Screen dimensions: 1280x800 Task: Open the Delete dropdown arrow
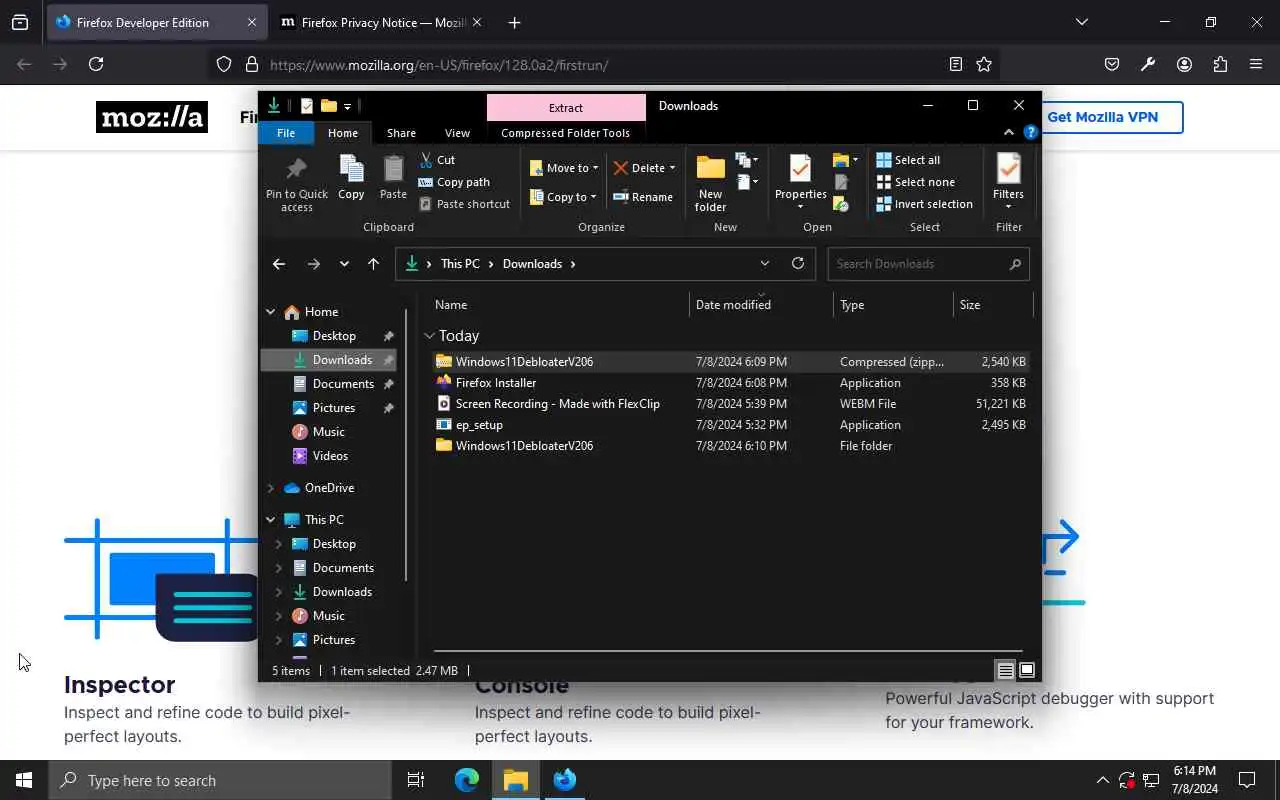pos(672,168)
